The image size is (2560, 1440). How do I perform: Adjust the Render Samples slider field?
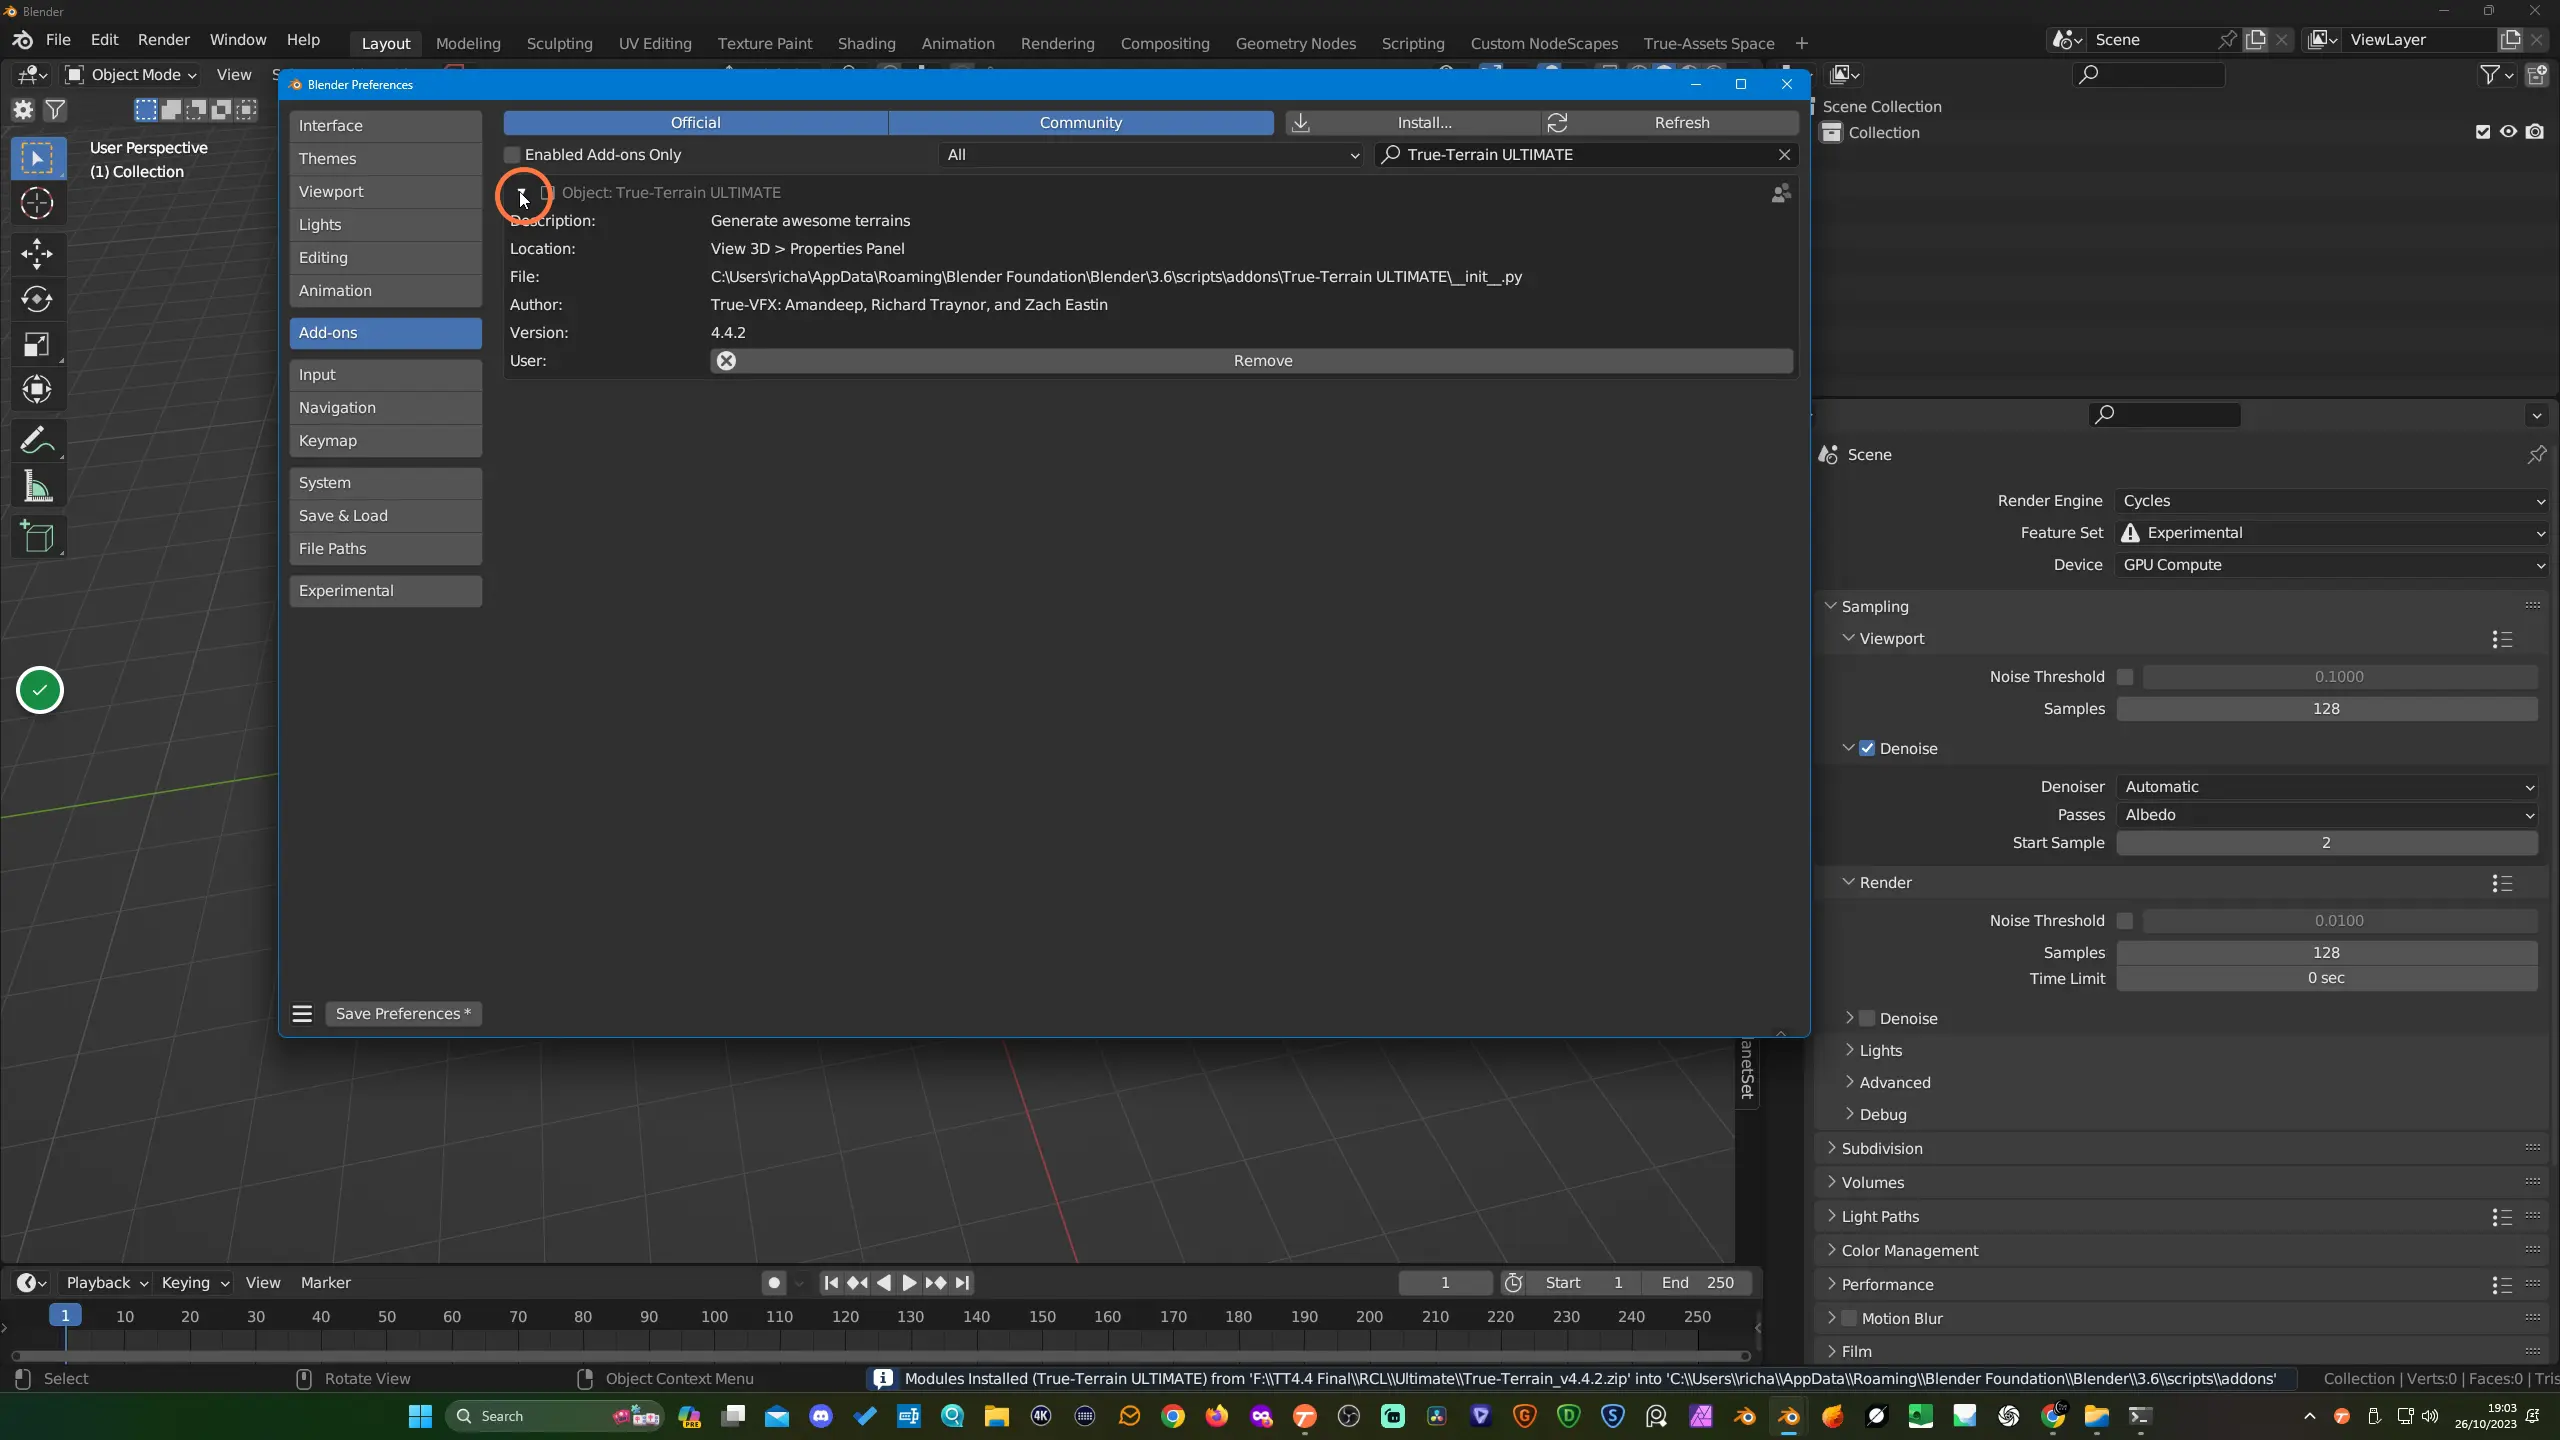coord(2326,953)
